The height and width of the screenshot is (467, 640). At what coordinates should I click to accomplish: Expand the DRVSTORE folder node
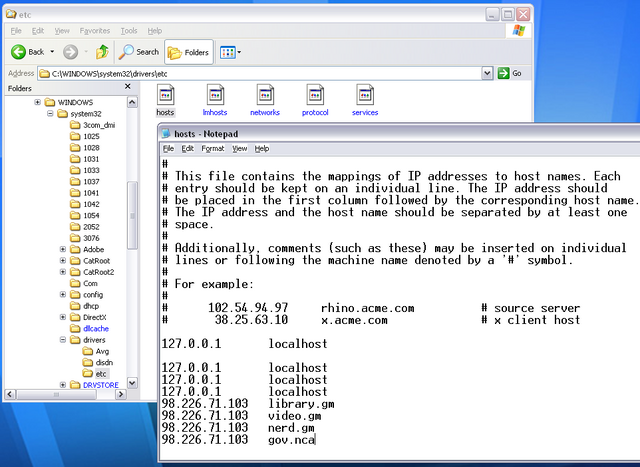point(63,385)
